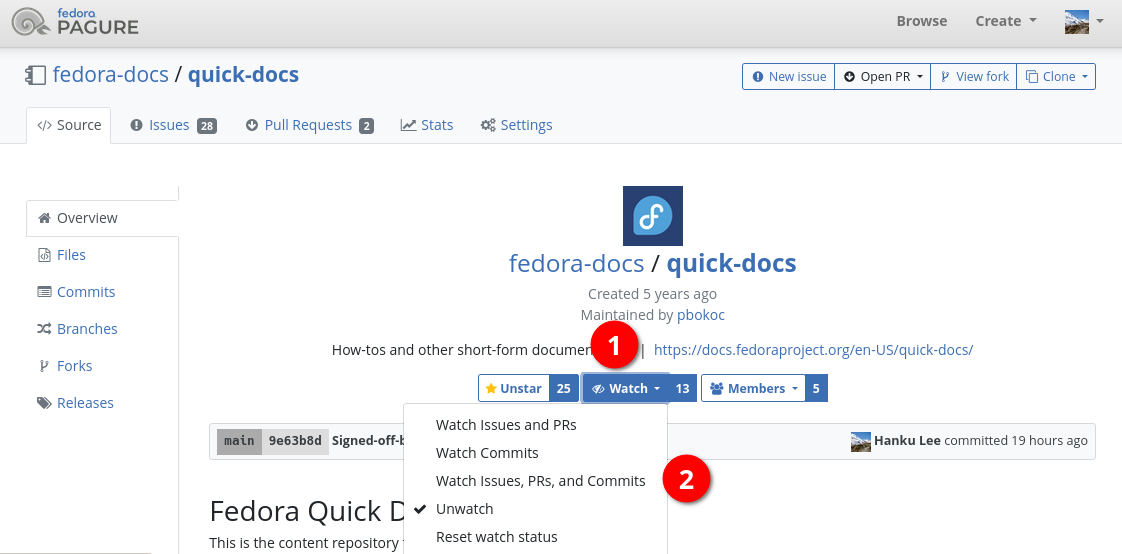Screen dimensions: 1122x554
Task: Go to Browse page
Action: [x=922, y=21]
